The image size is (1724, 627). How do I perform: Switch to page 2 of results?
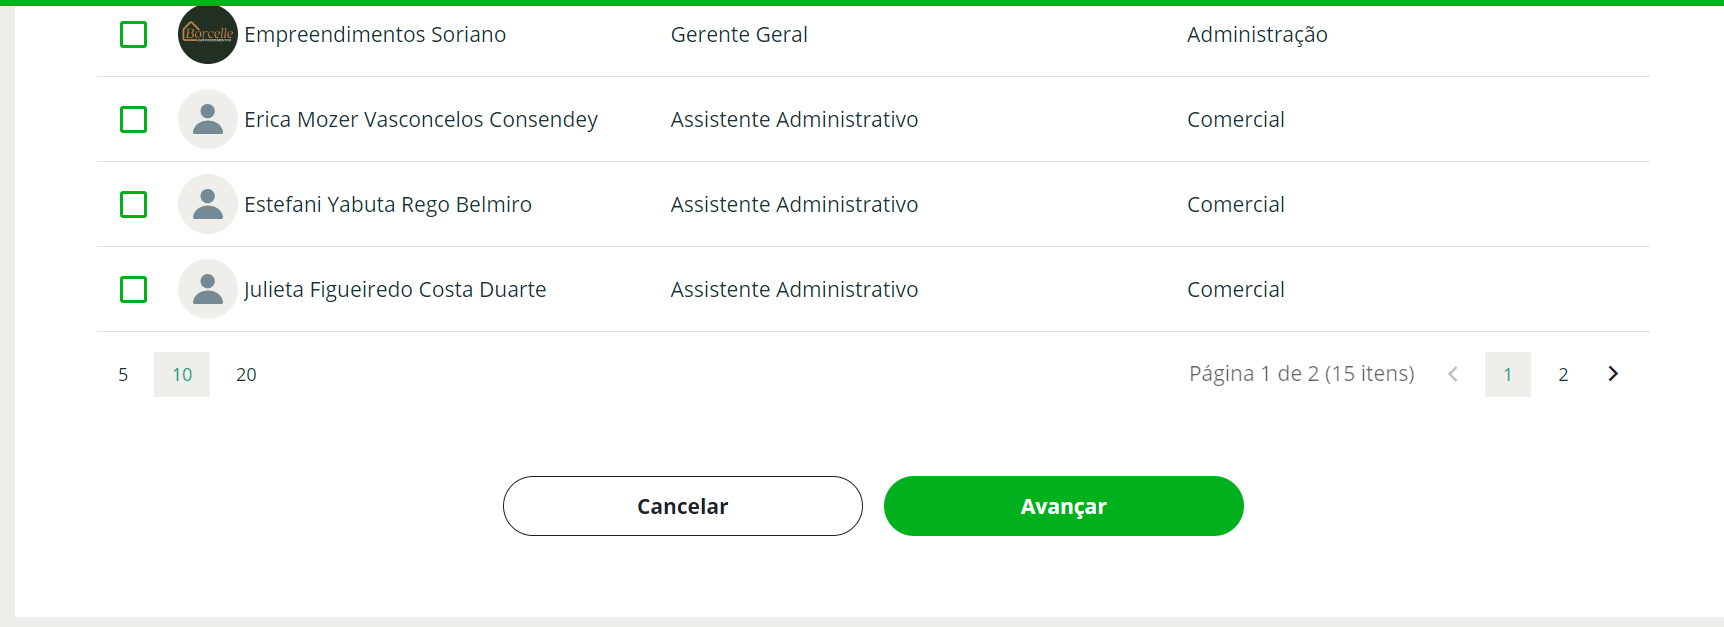tap(1563, 375)
